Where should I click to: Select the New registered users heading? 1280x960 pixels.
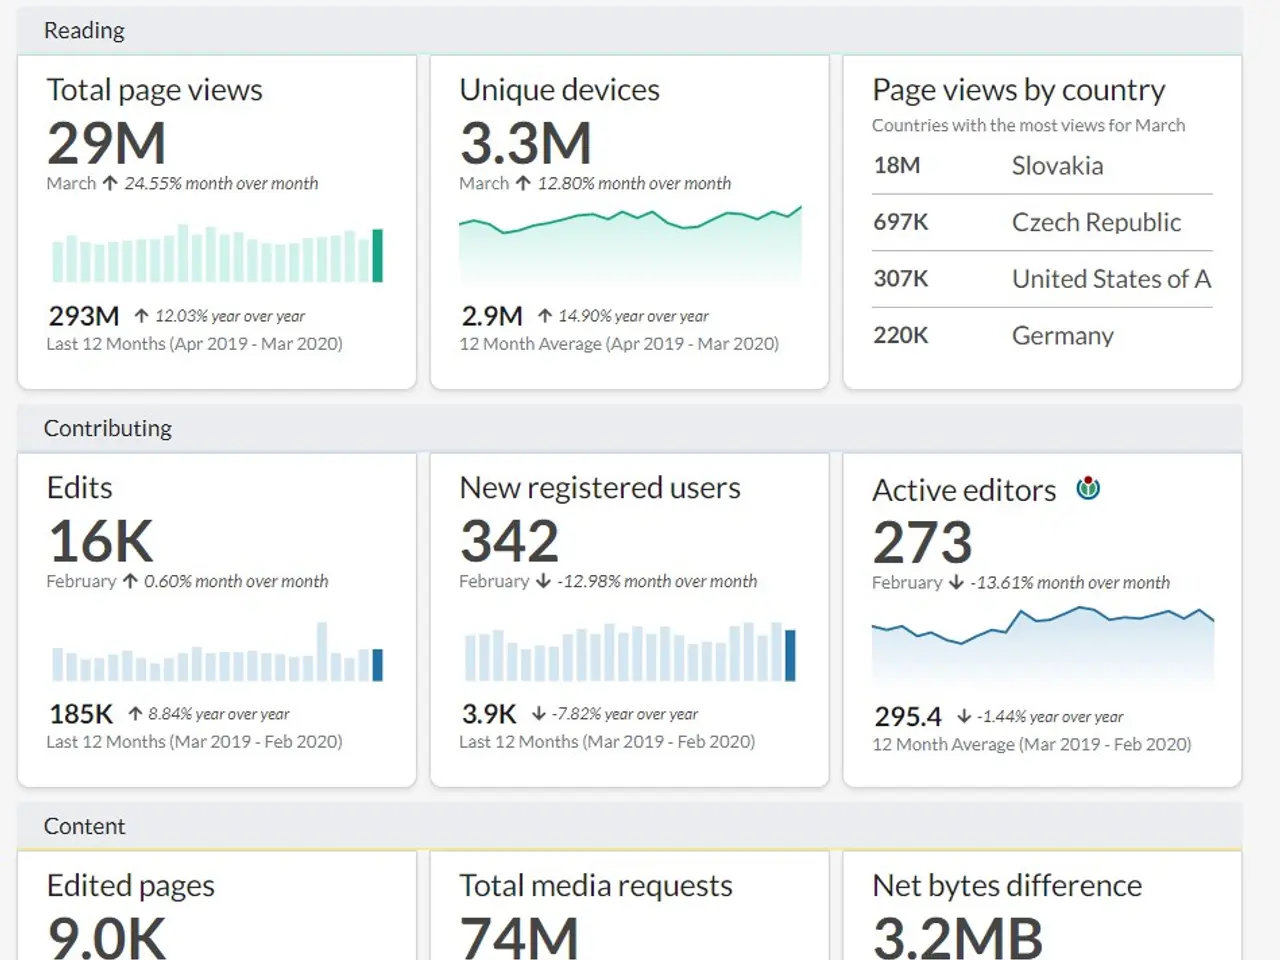pos(599,488)
